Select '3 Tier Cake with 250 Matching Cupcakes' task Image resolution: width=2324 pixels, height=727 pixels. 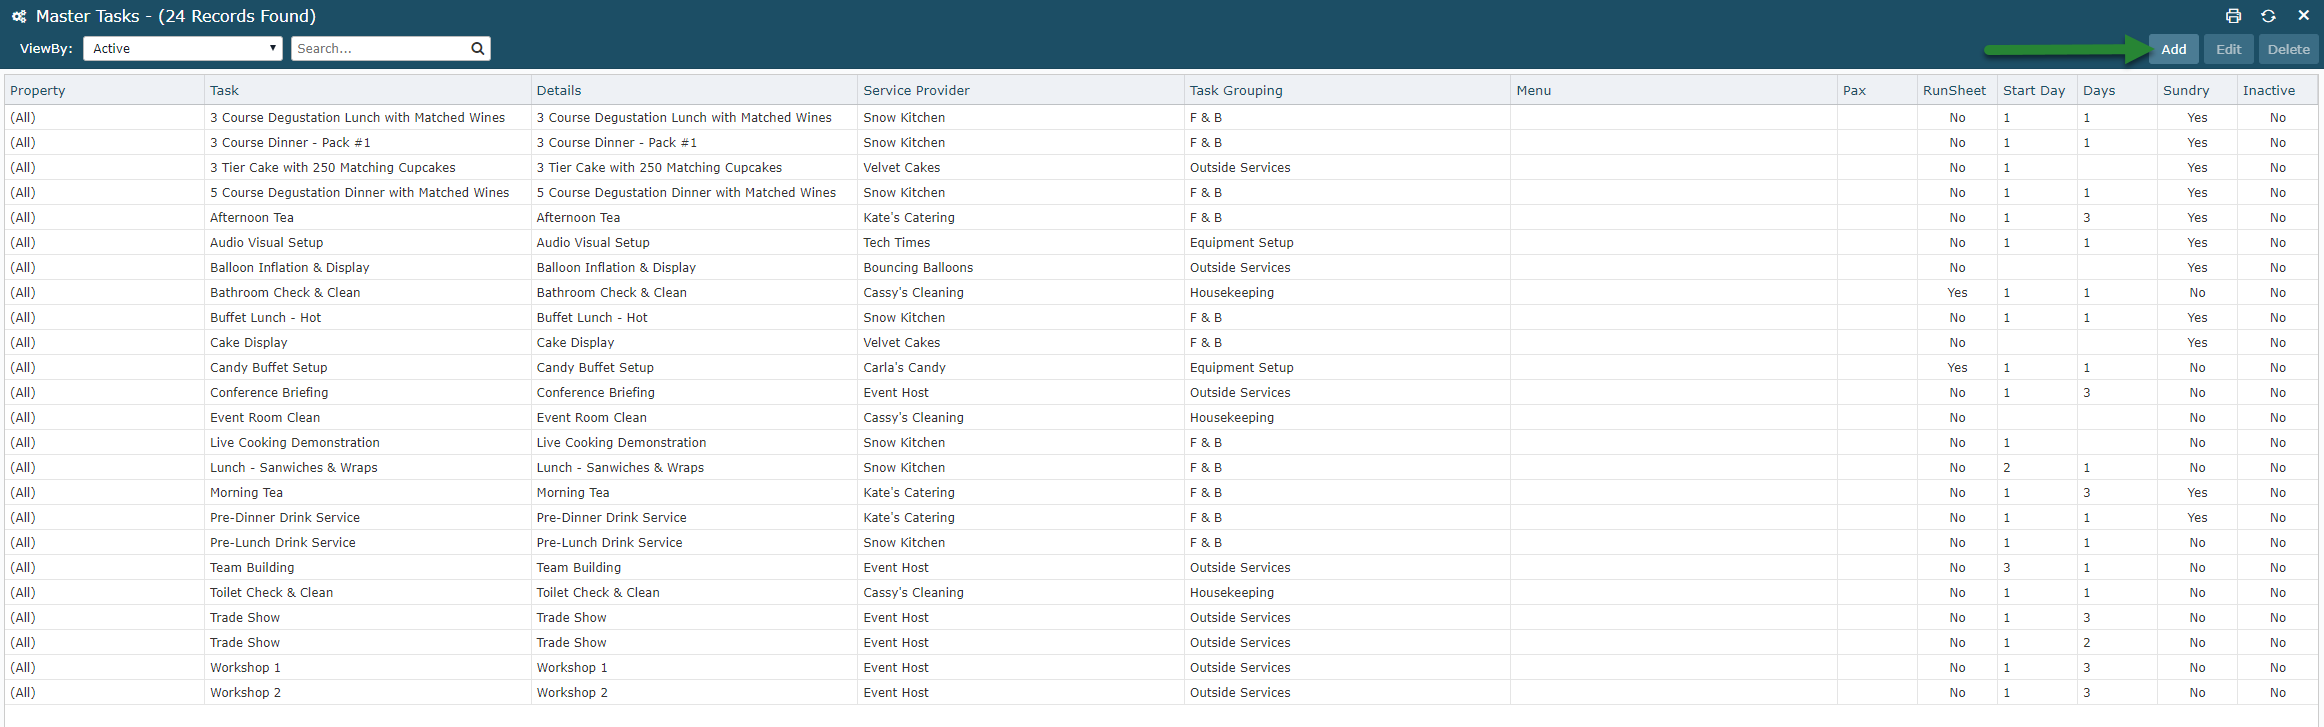332,167
